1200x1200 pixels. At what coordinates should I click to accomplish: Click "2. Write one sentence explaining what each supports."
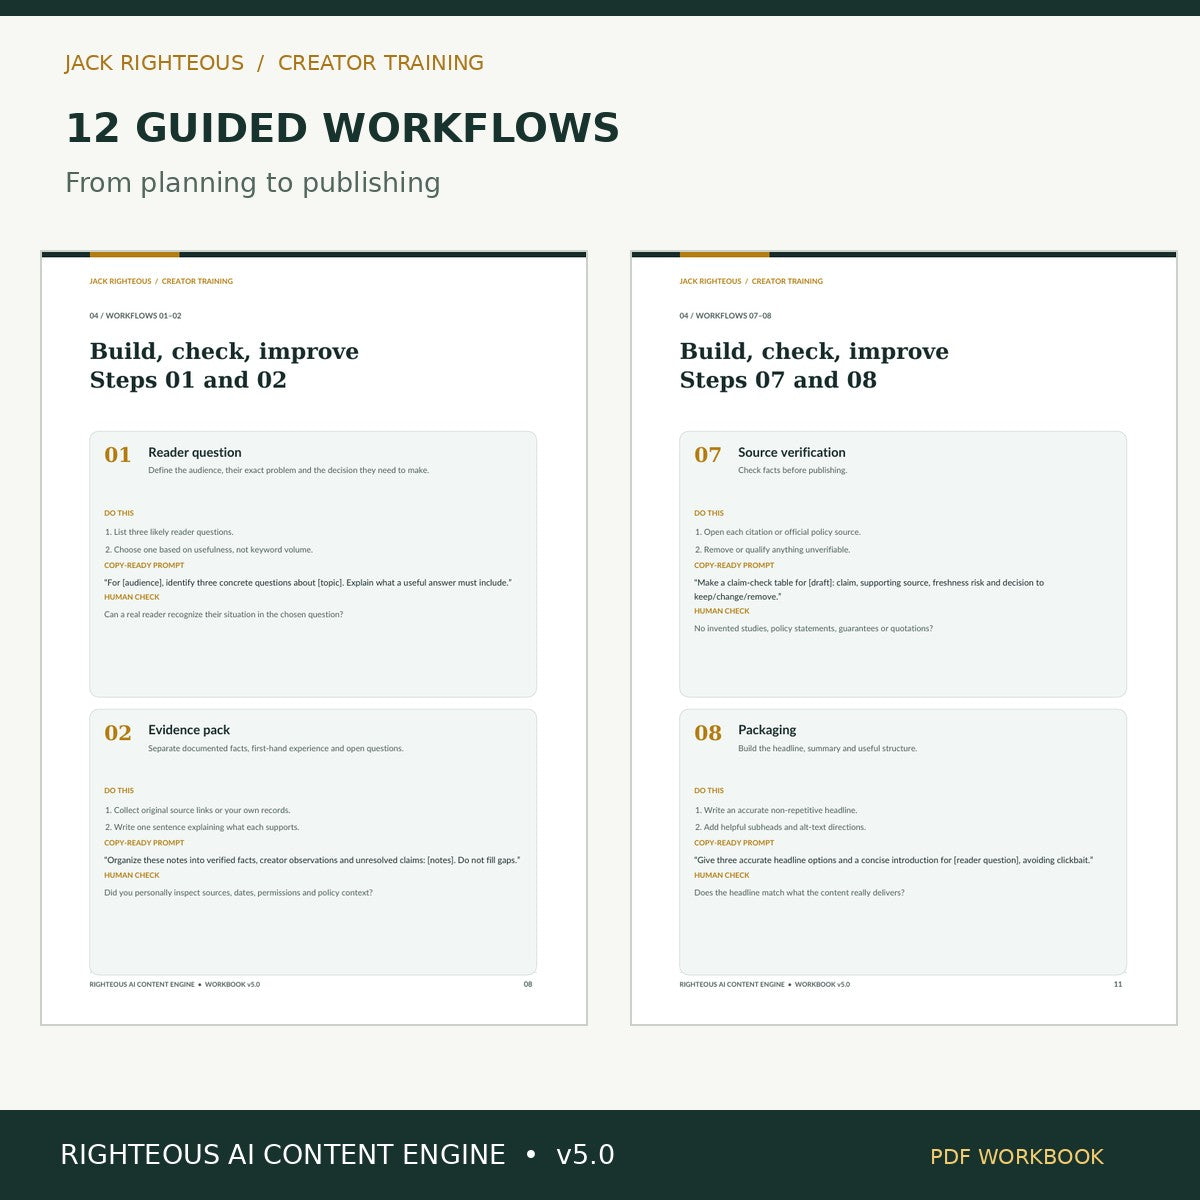click(202, 827)
